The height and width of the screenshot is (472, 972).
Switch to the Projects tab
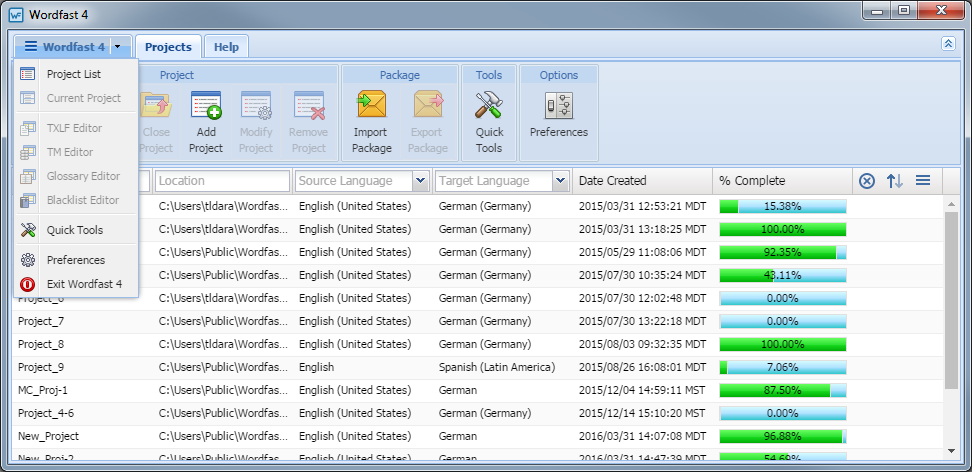click(168, 47)
